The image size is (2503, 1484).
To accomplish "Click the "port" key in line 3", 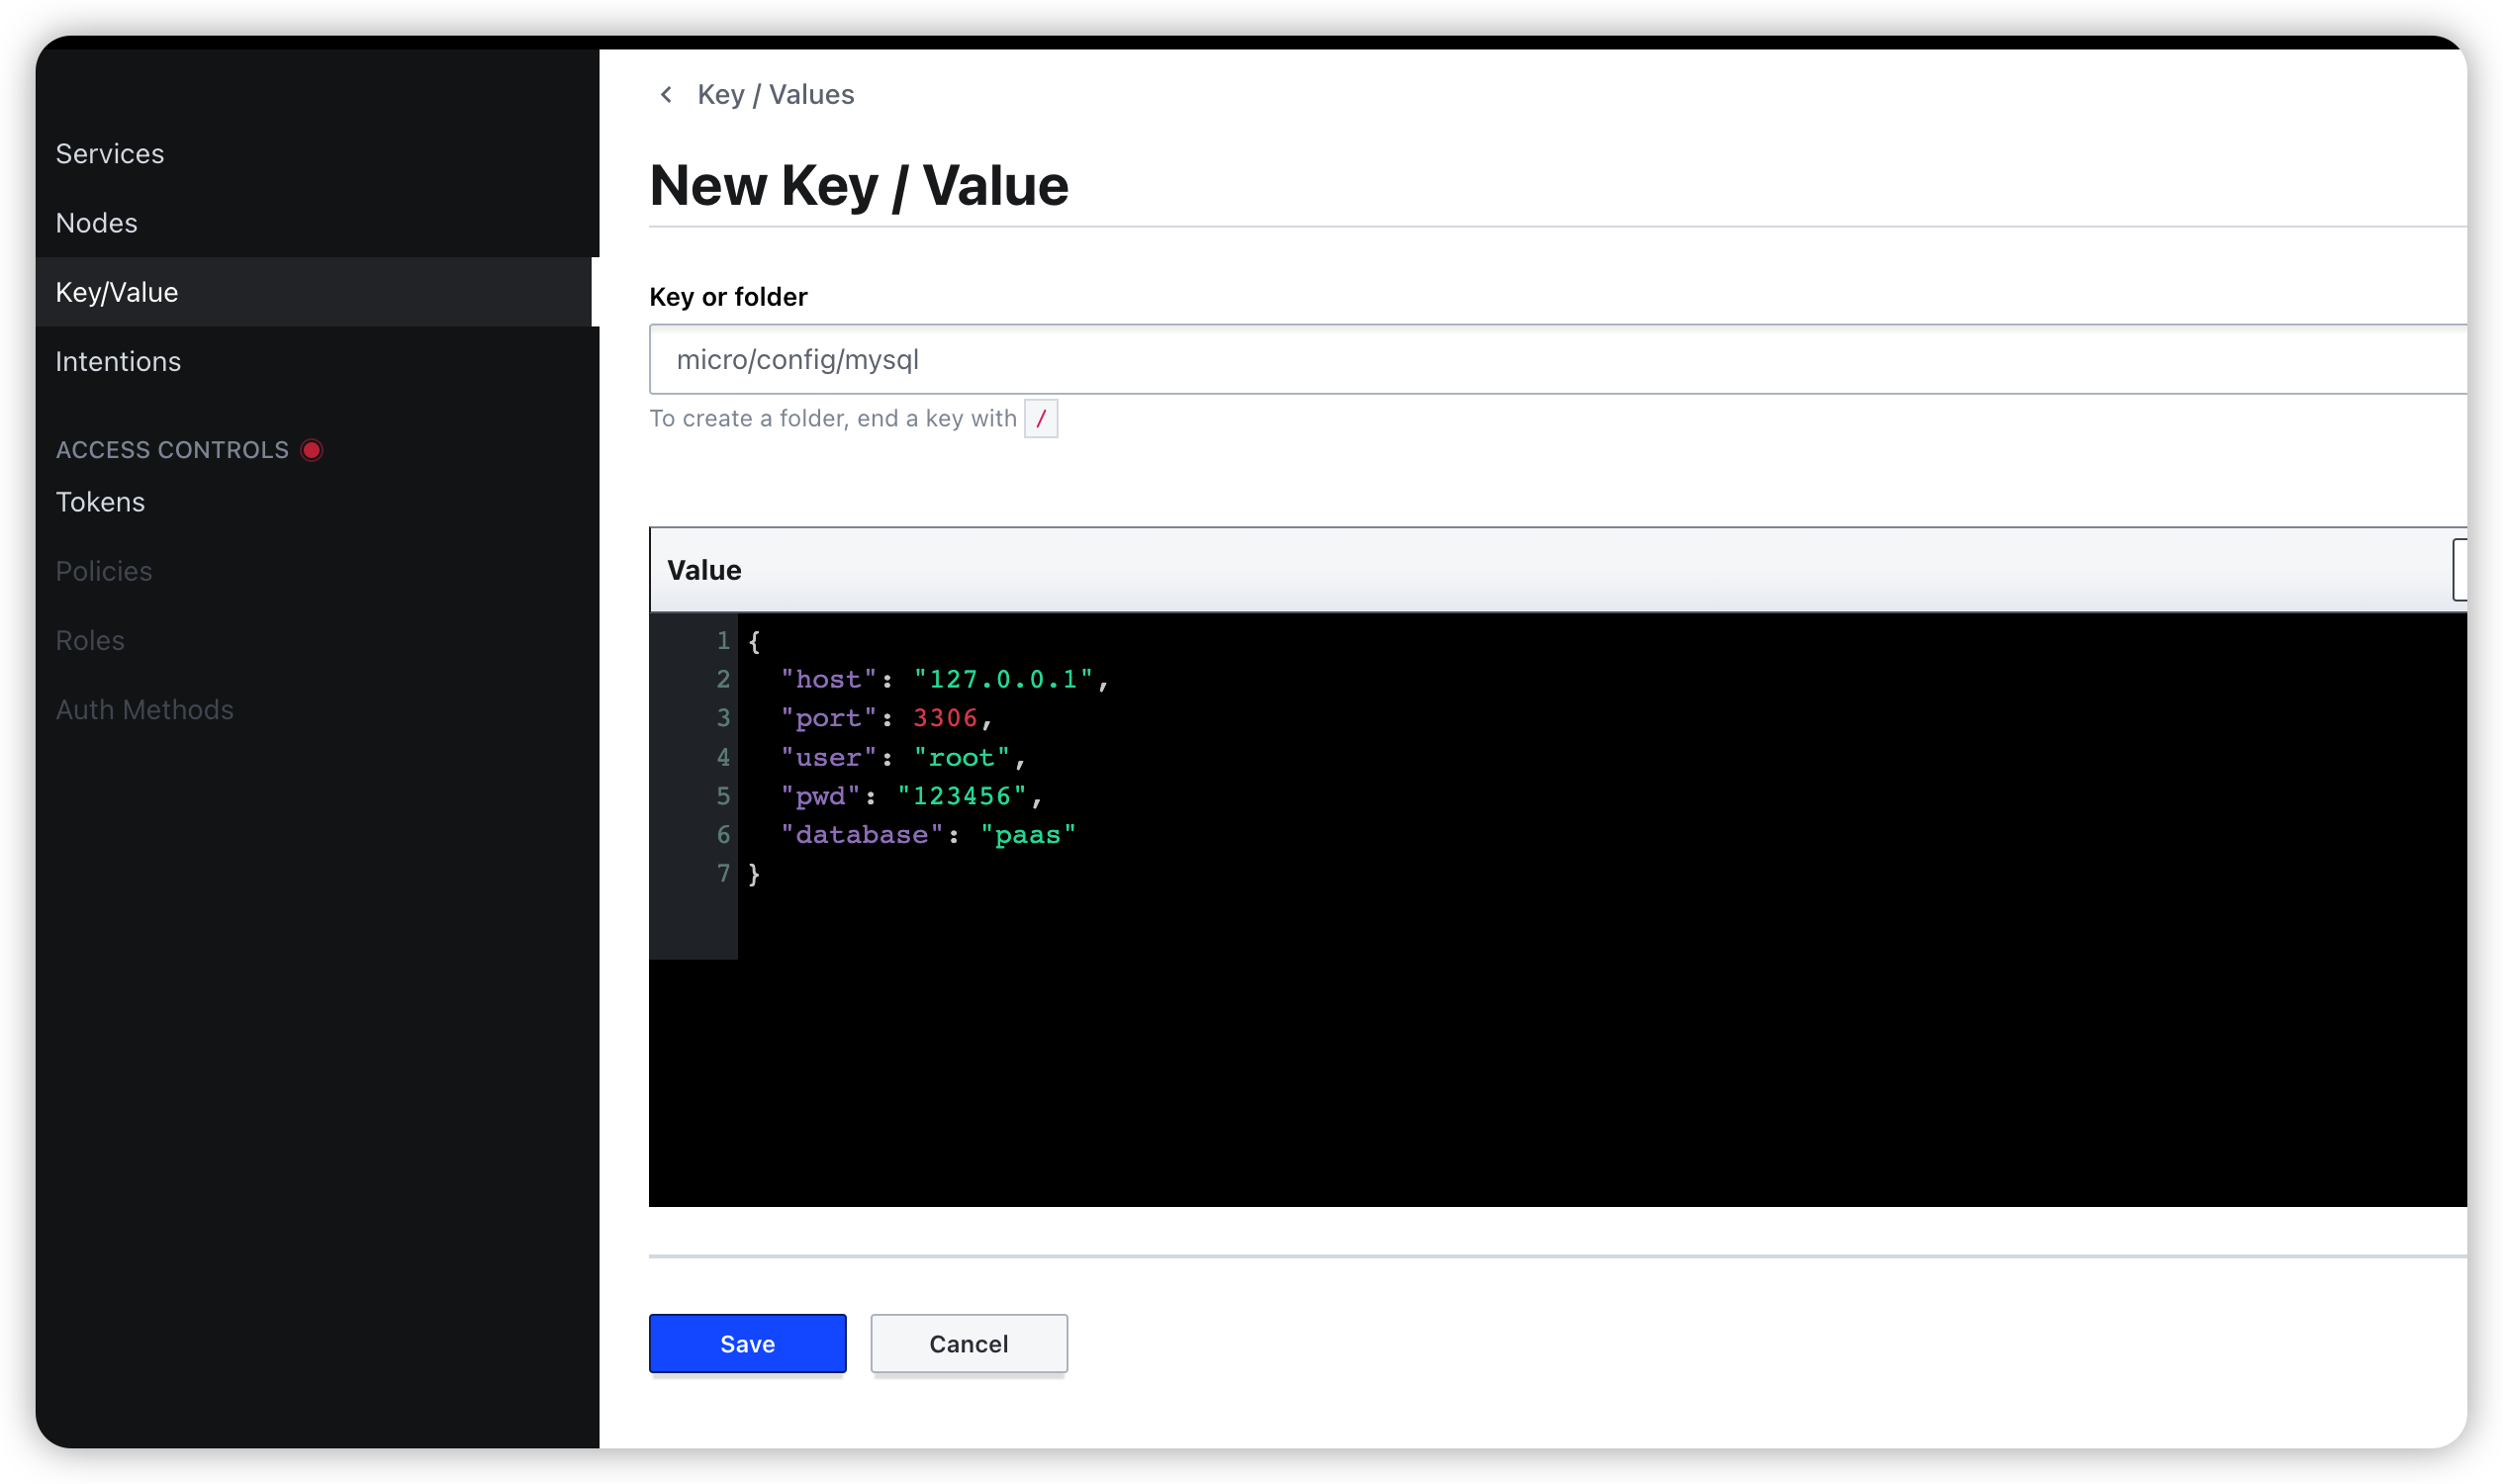I will coord(828,718).
